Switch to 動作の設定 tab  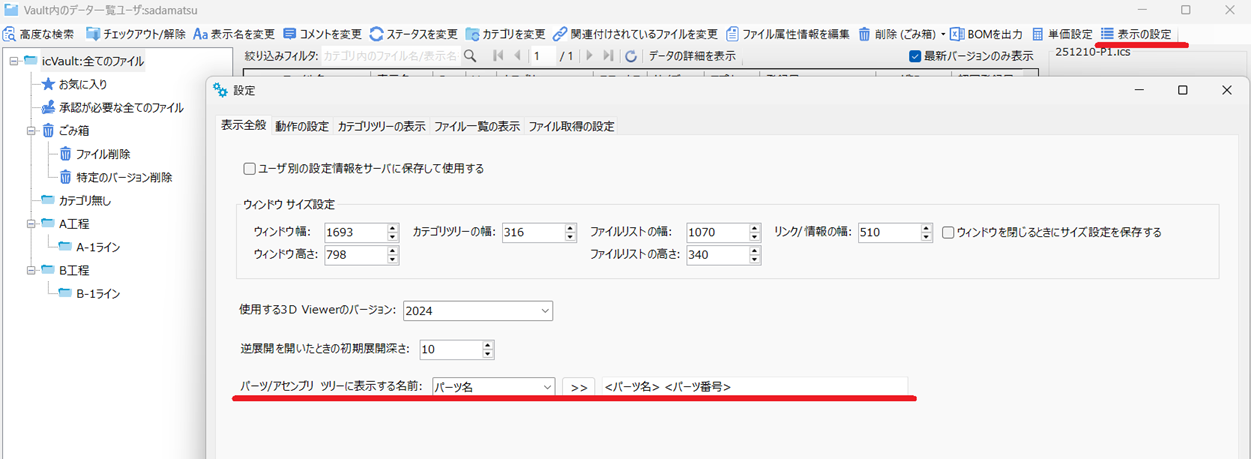point(302,127)
